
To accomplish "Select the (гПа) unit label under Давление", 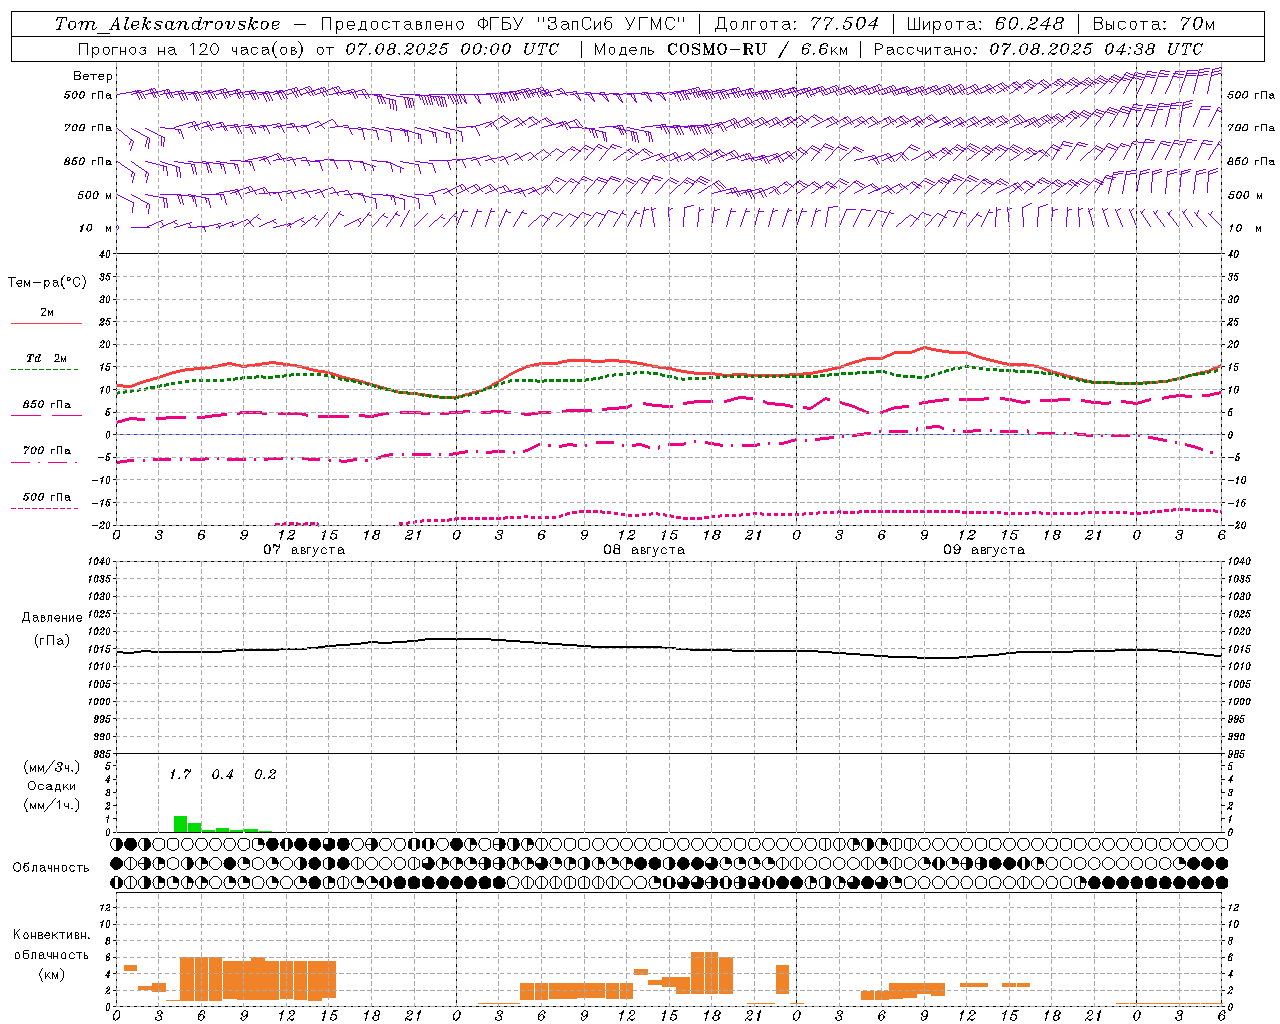I will point(52,641).
